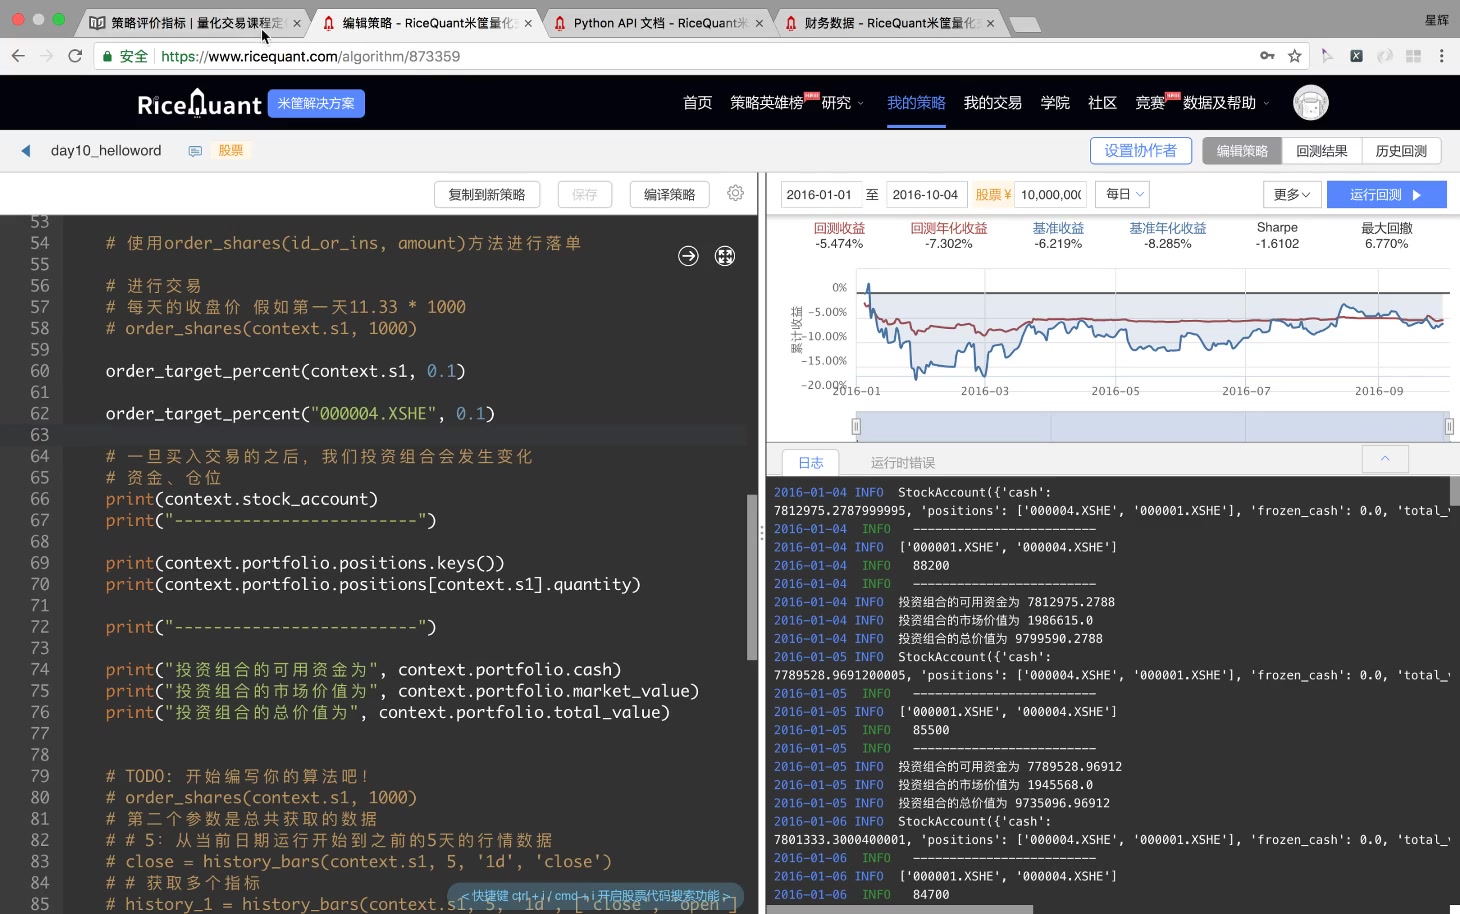Open the 首页 navigation item
This screenshot has height=914, width=1460.
[x=697, y=103]
